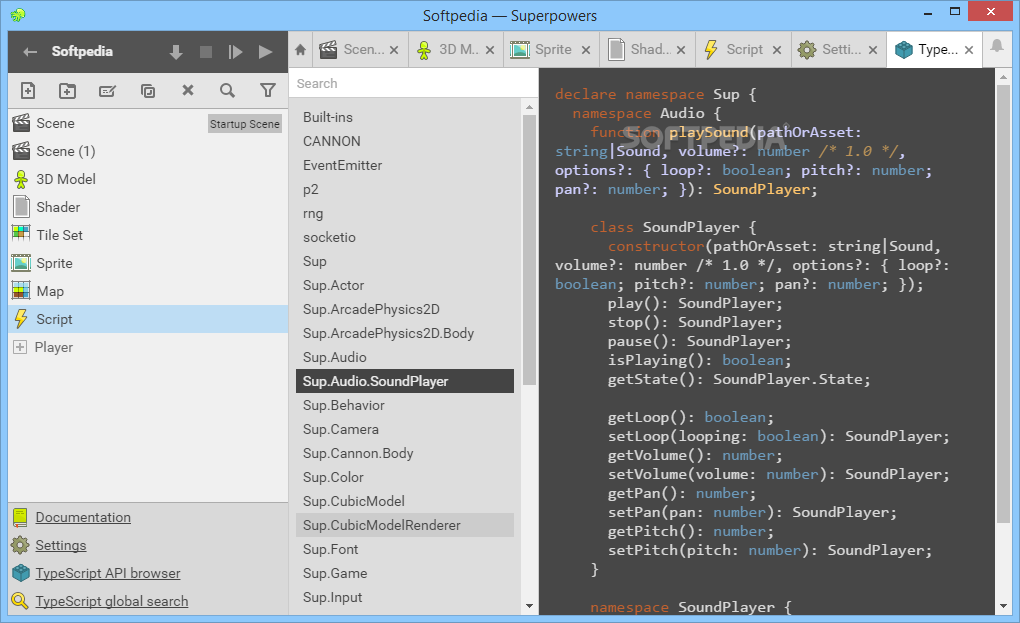Viewport: 1020px width, 623px height.
Task: Select Sup.Font in the API list
Action: [x=405, y=550]
